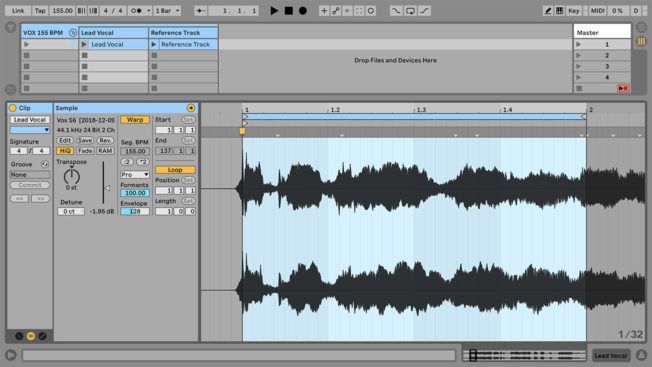Click the Session Record circle icon
The width and height of the screenshot is (652, 367).
(370, 11)
